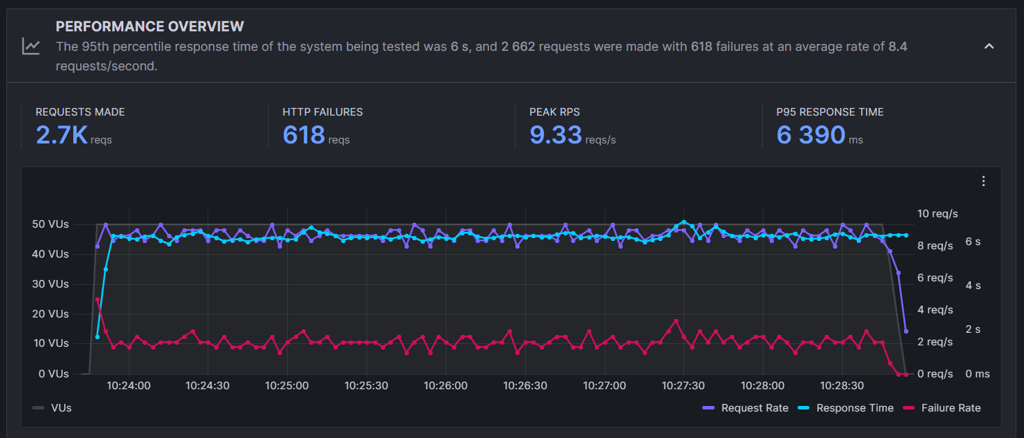Toggle the Response Time legend series

point(846,408)
